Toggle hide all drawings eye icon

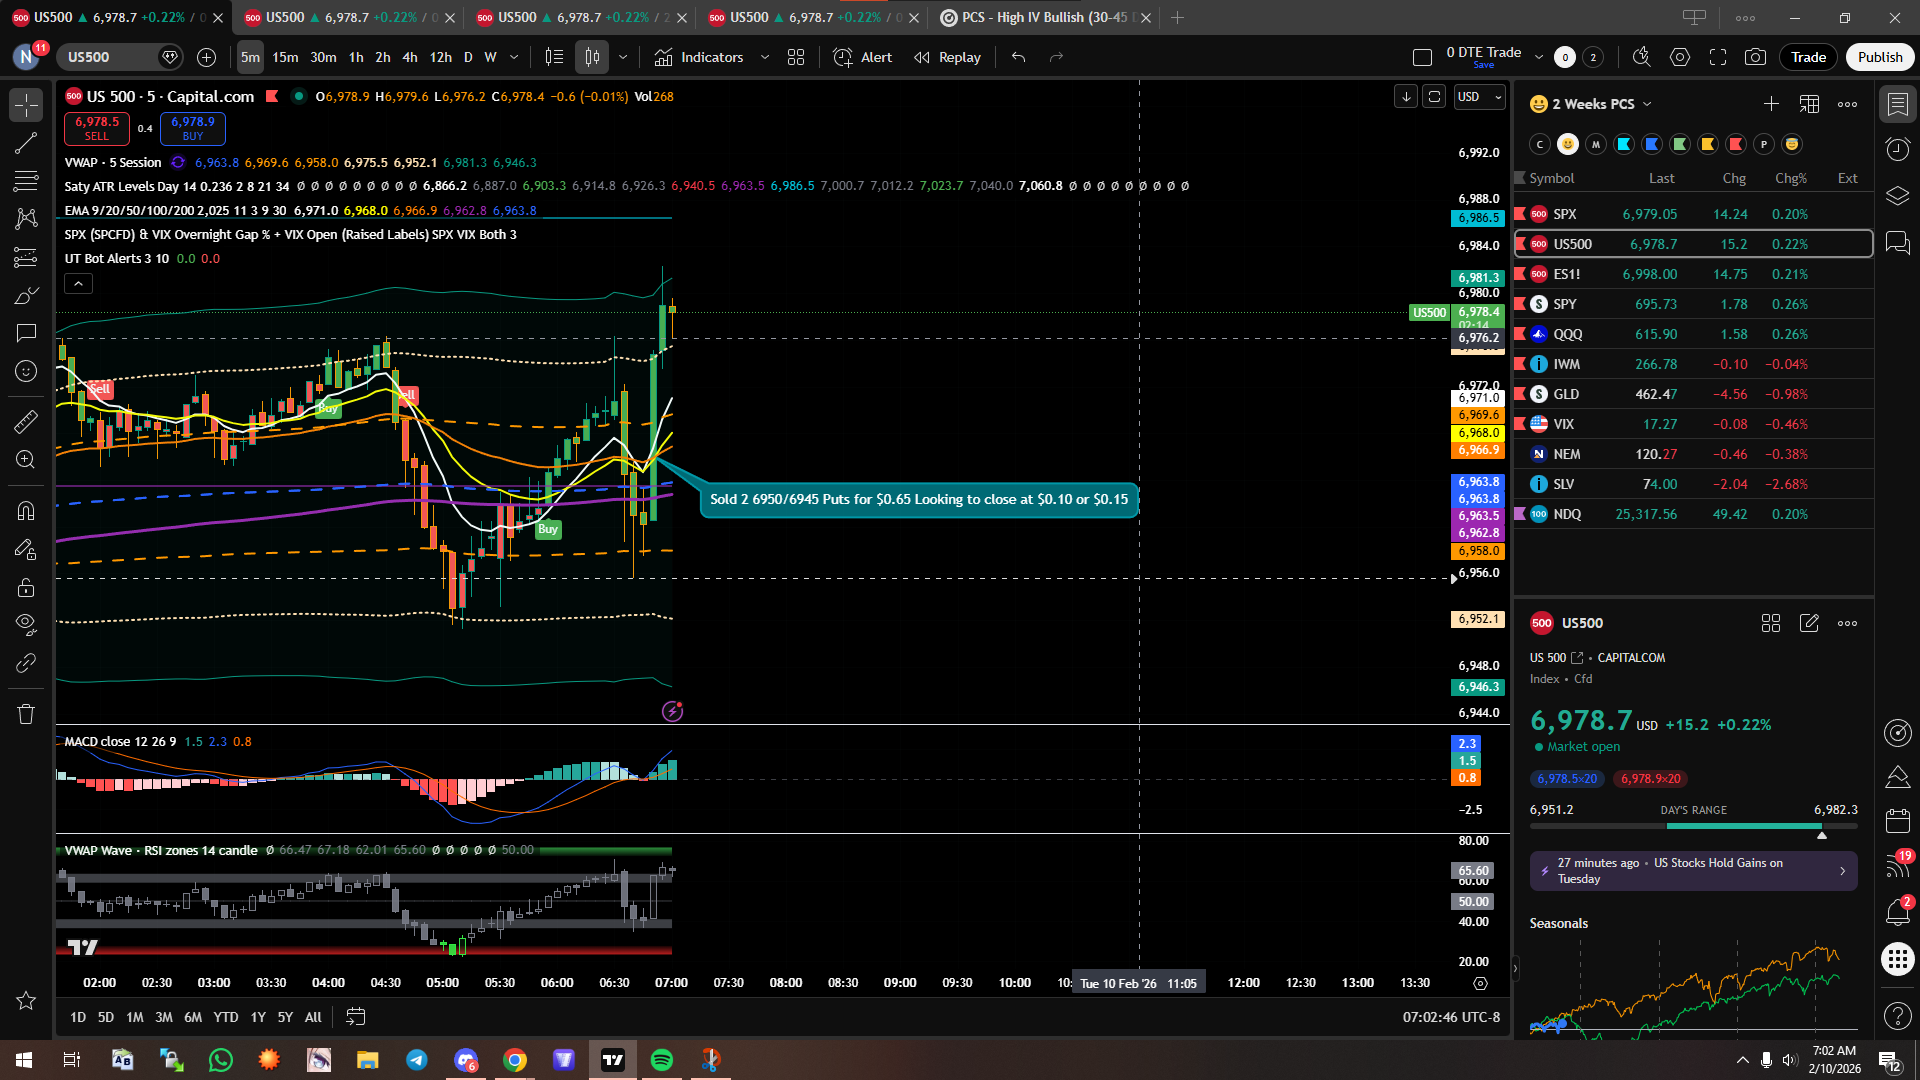click(26, 624)
